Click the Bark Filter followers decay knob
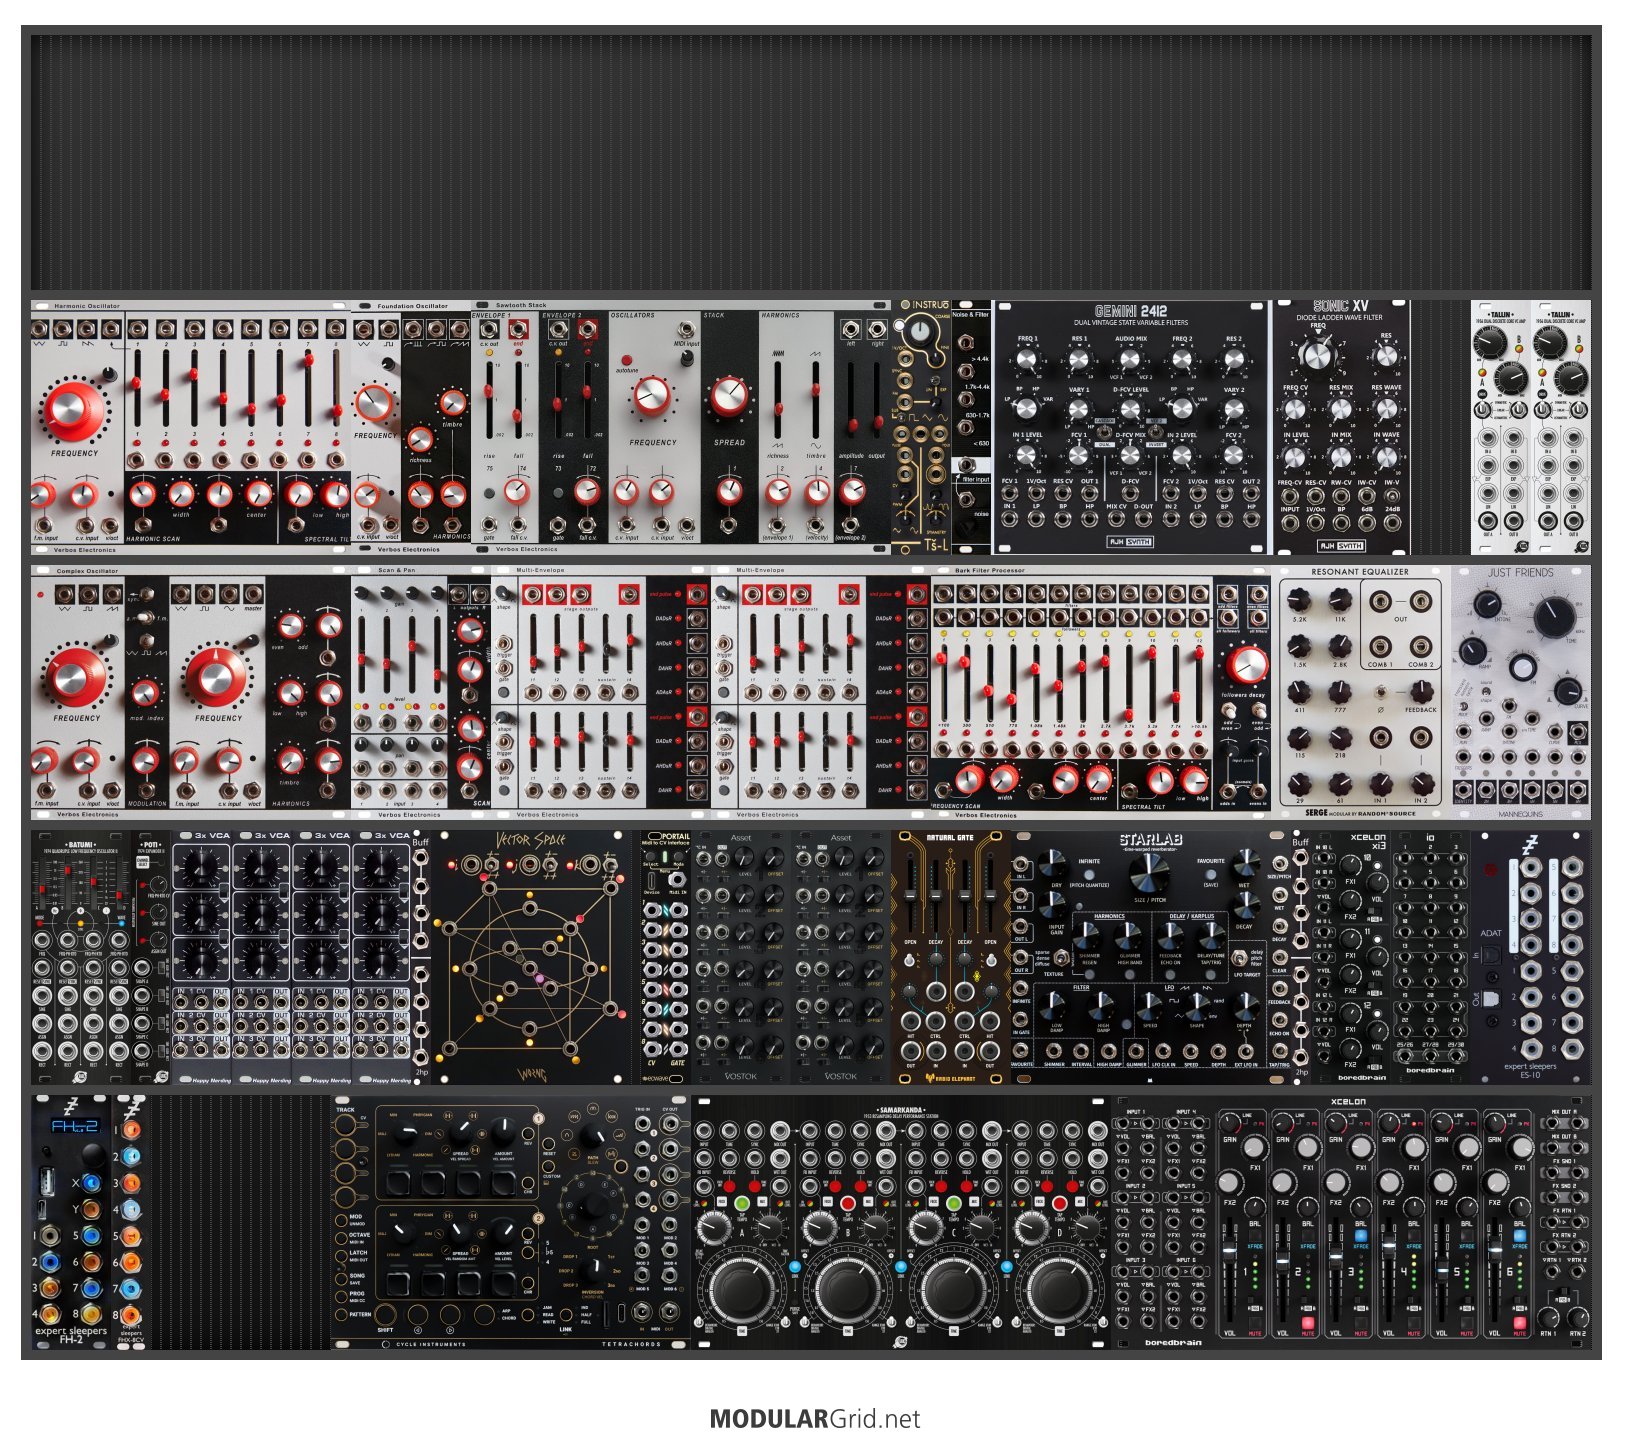Screen dimensions: 1632x1440 tap(1245, 665)
